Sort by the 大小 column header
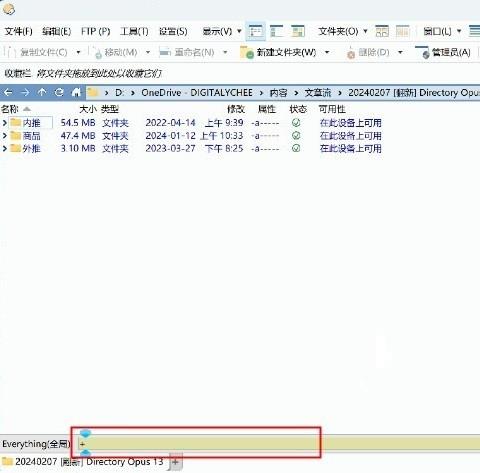The width and height of the screenshot is (480, 473). click(x=88, y=109)
